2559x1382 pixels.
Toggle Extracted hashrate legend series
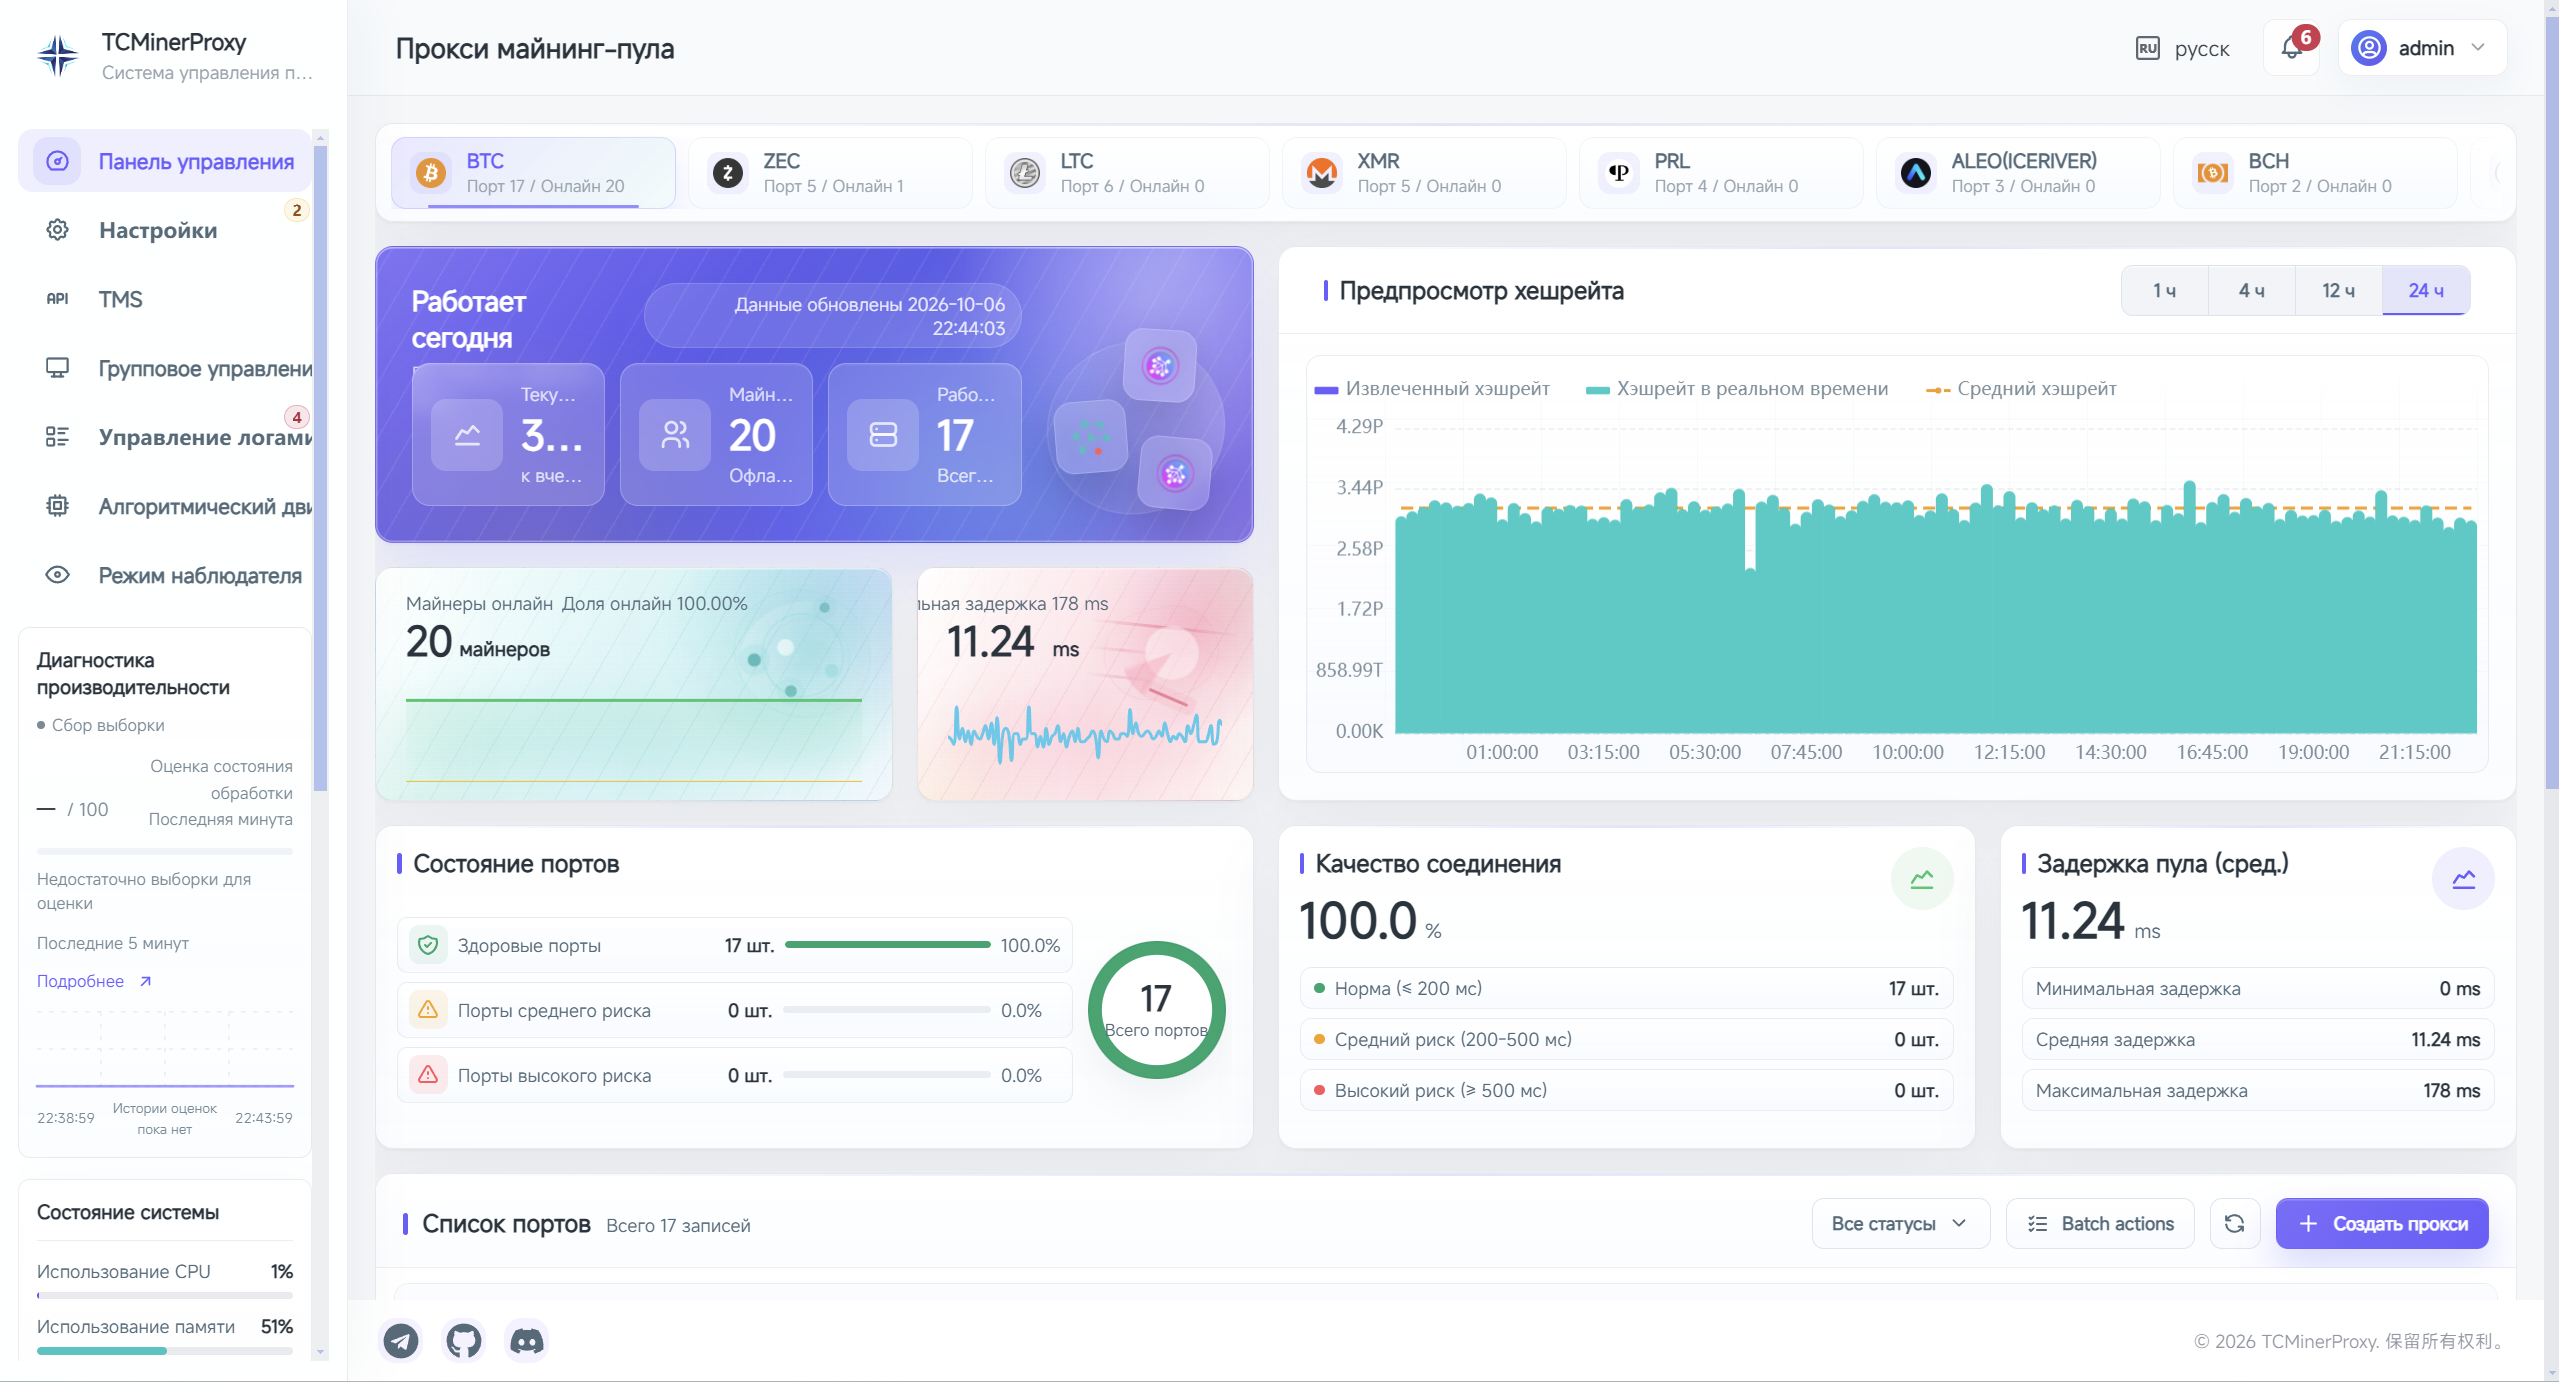click(x=1432, y=388)
